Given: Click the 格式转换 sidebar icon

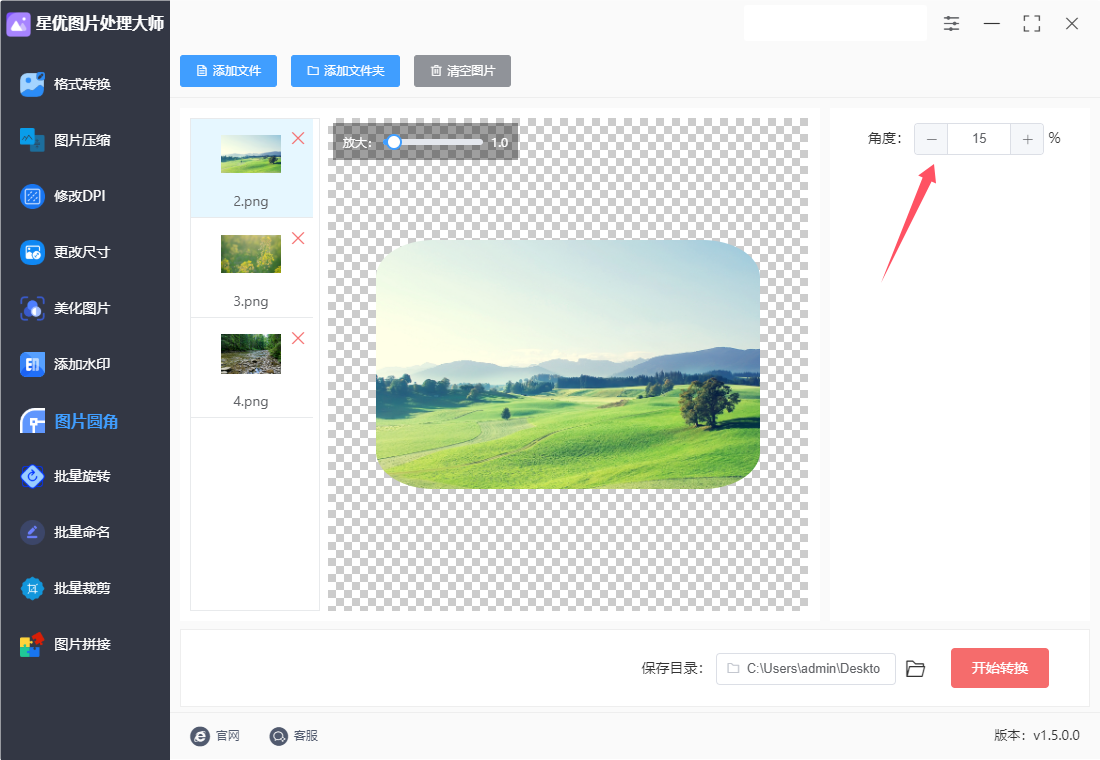Looking at the screenshot, I should tap(32, 84).
